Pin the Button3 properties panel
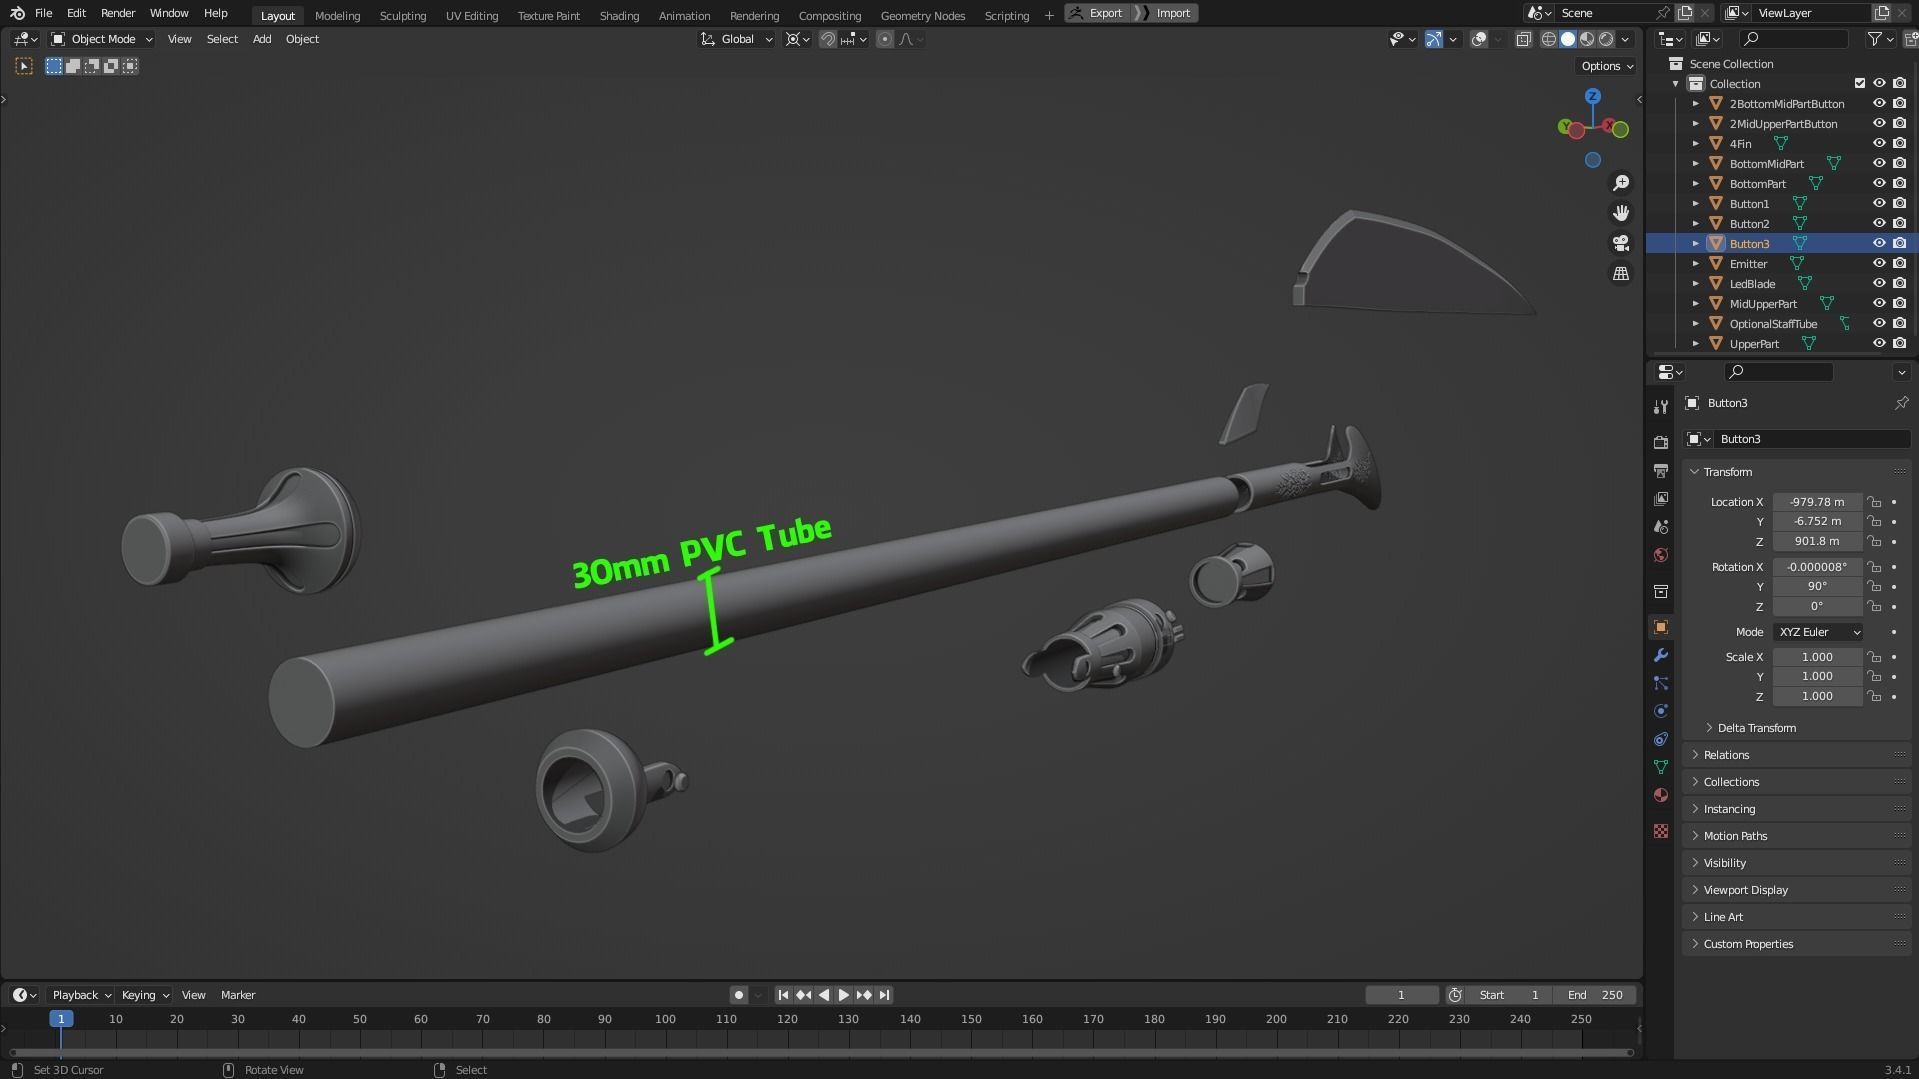Screen dimensions: 1919x1079 click(1901, 403)
